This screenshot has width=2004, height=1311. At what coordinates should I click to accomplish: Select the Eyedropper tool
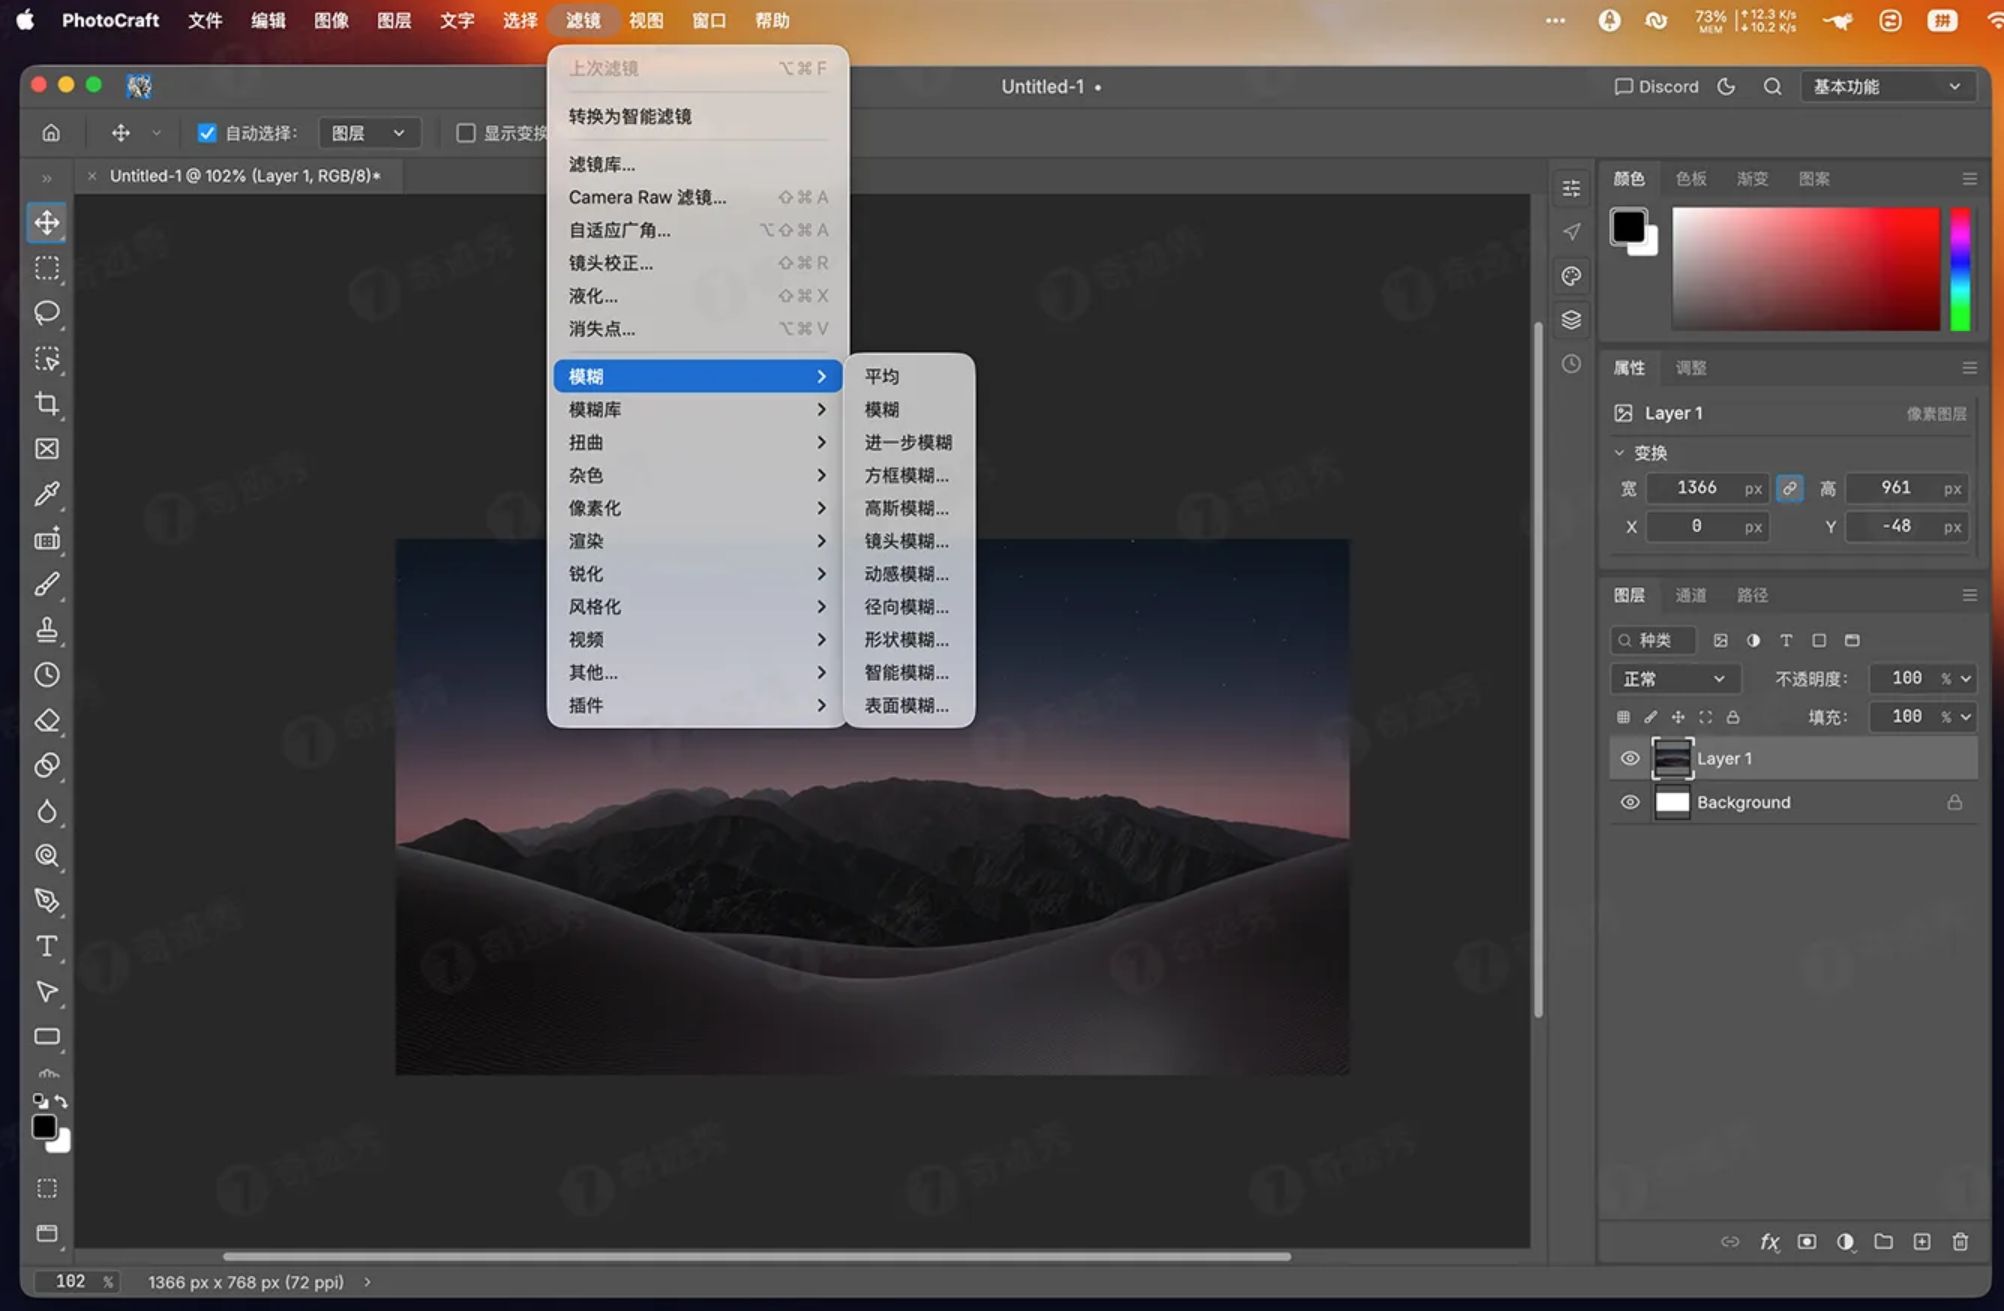tap(47, 494)
